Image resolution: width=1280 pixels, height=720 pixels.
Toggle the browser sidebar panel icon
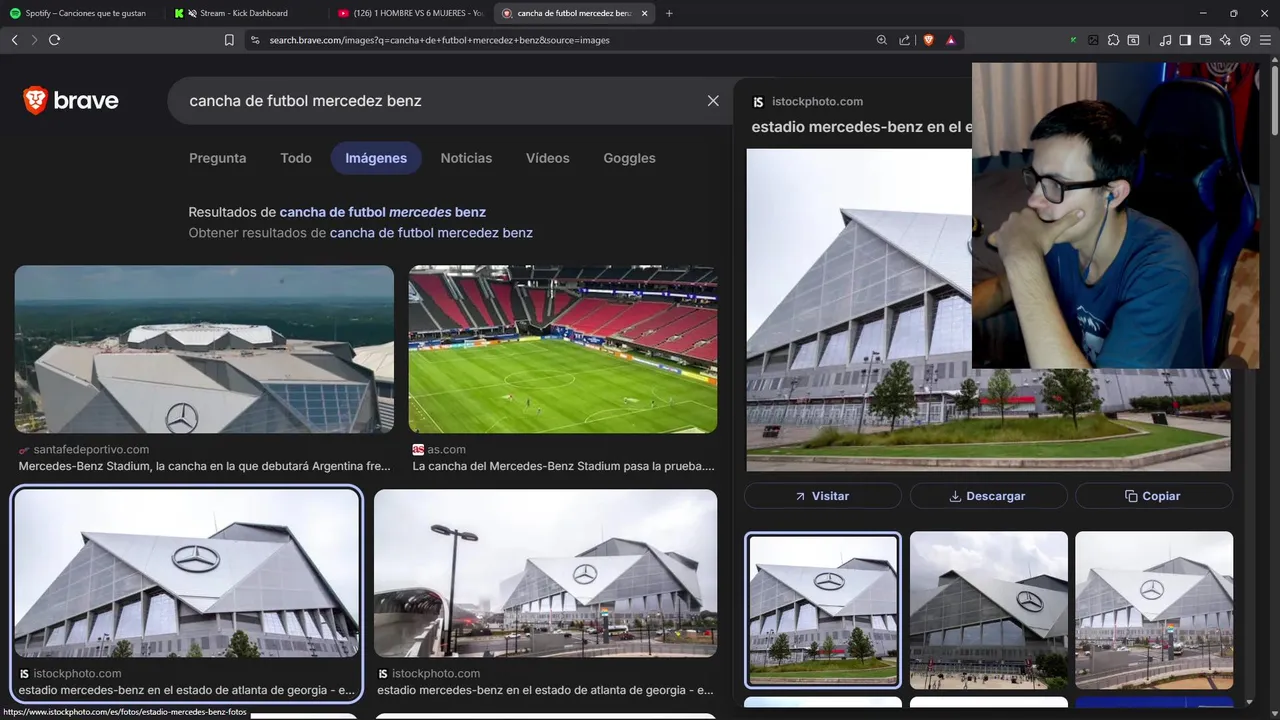pyautogui.click(x=1185, y=40)
